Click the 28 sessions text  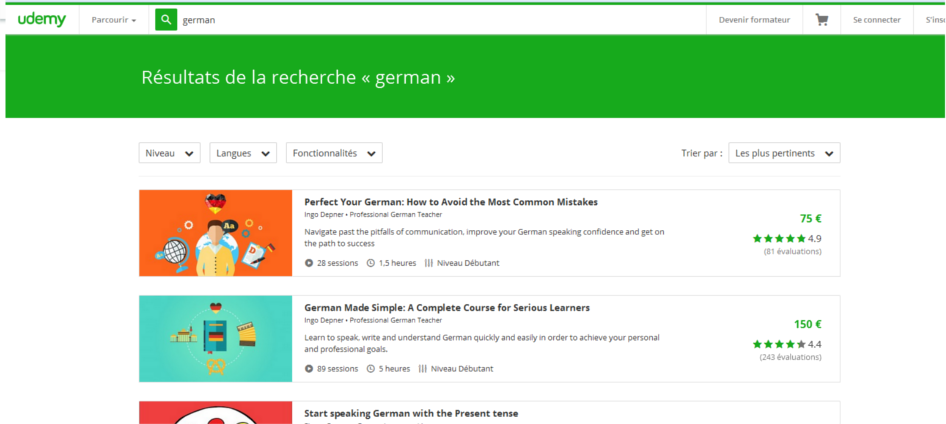point(337,263)
